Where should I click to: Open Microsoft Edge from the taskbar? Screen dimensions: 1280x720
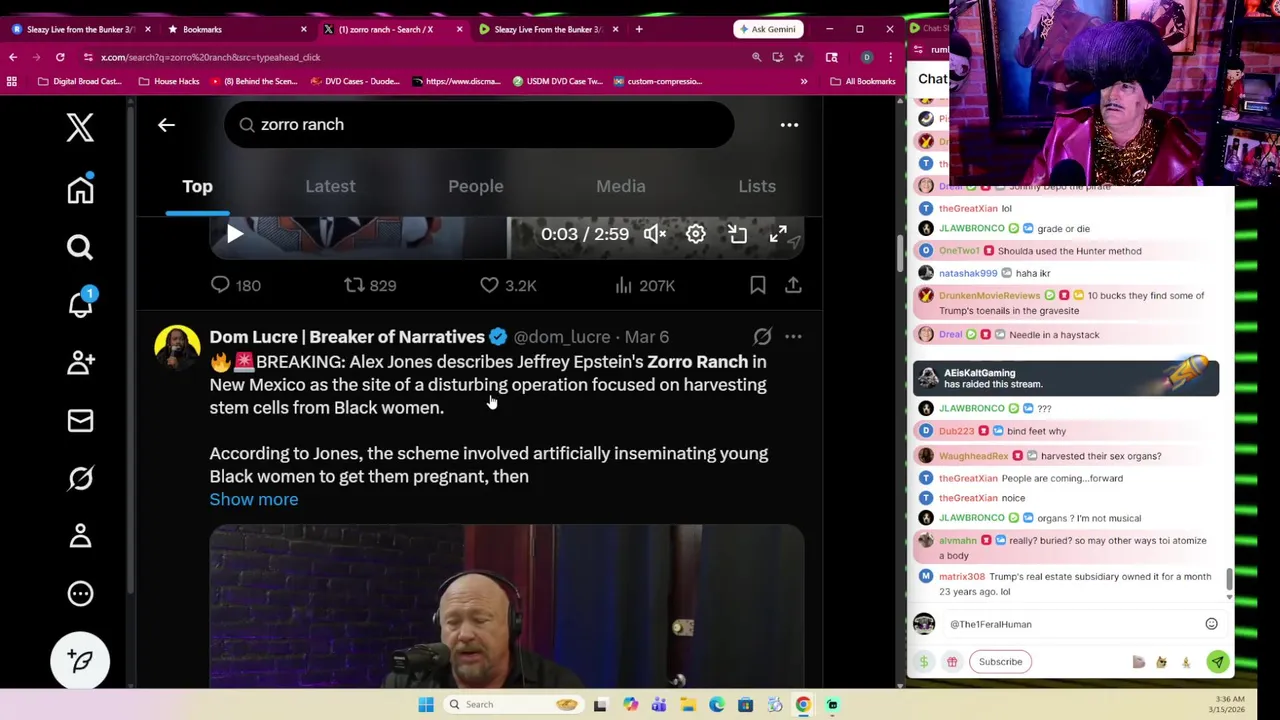tap(717, 704)
